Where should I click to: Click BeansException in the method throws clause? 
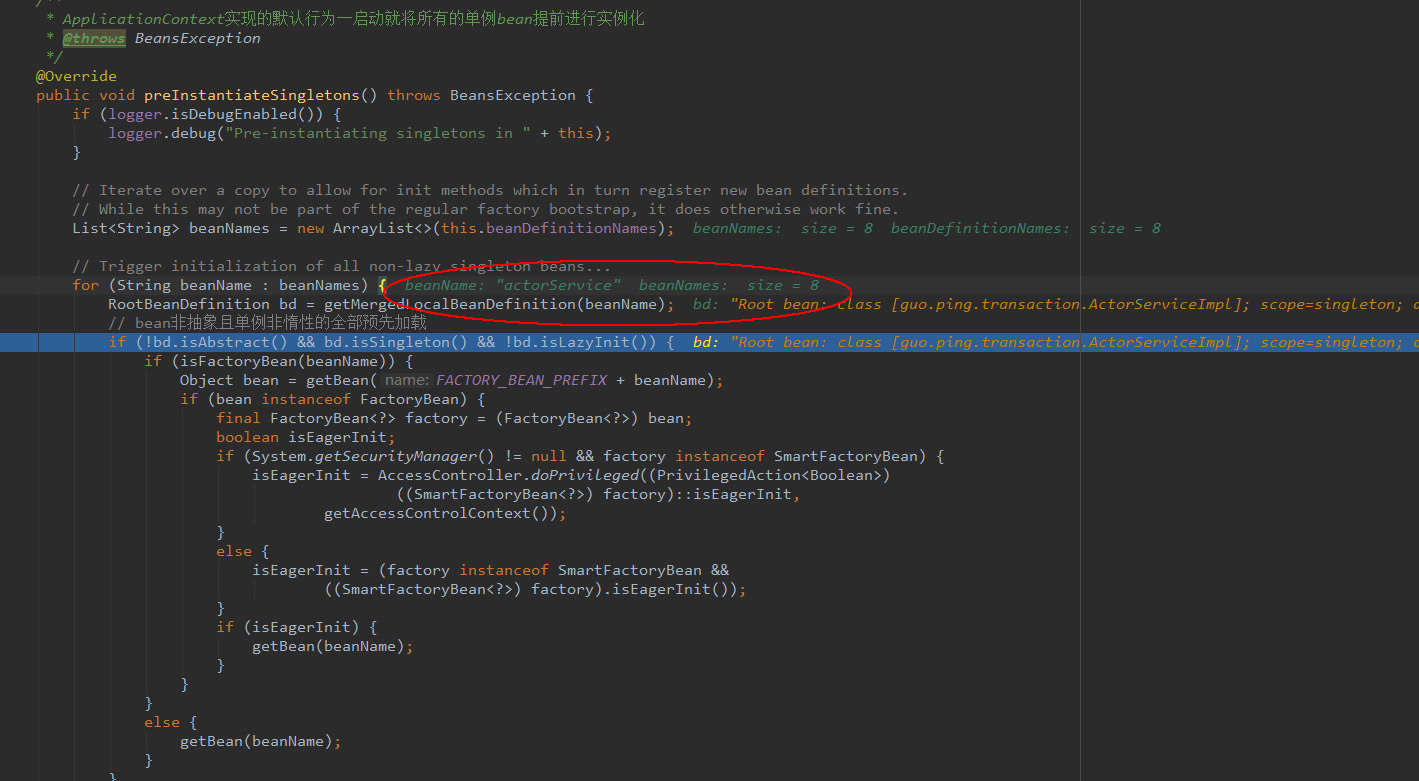click(x=512, y=95)
